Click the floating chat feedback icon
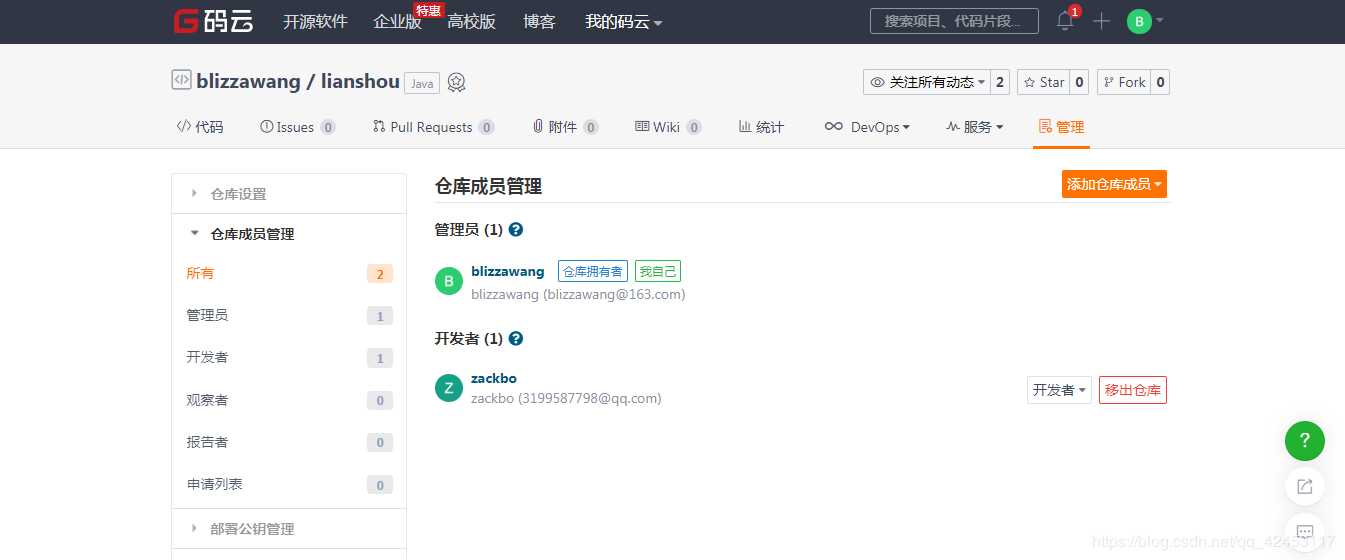The image size is (1345, 560). 1305,531
